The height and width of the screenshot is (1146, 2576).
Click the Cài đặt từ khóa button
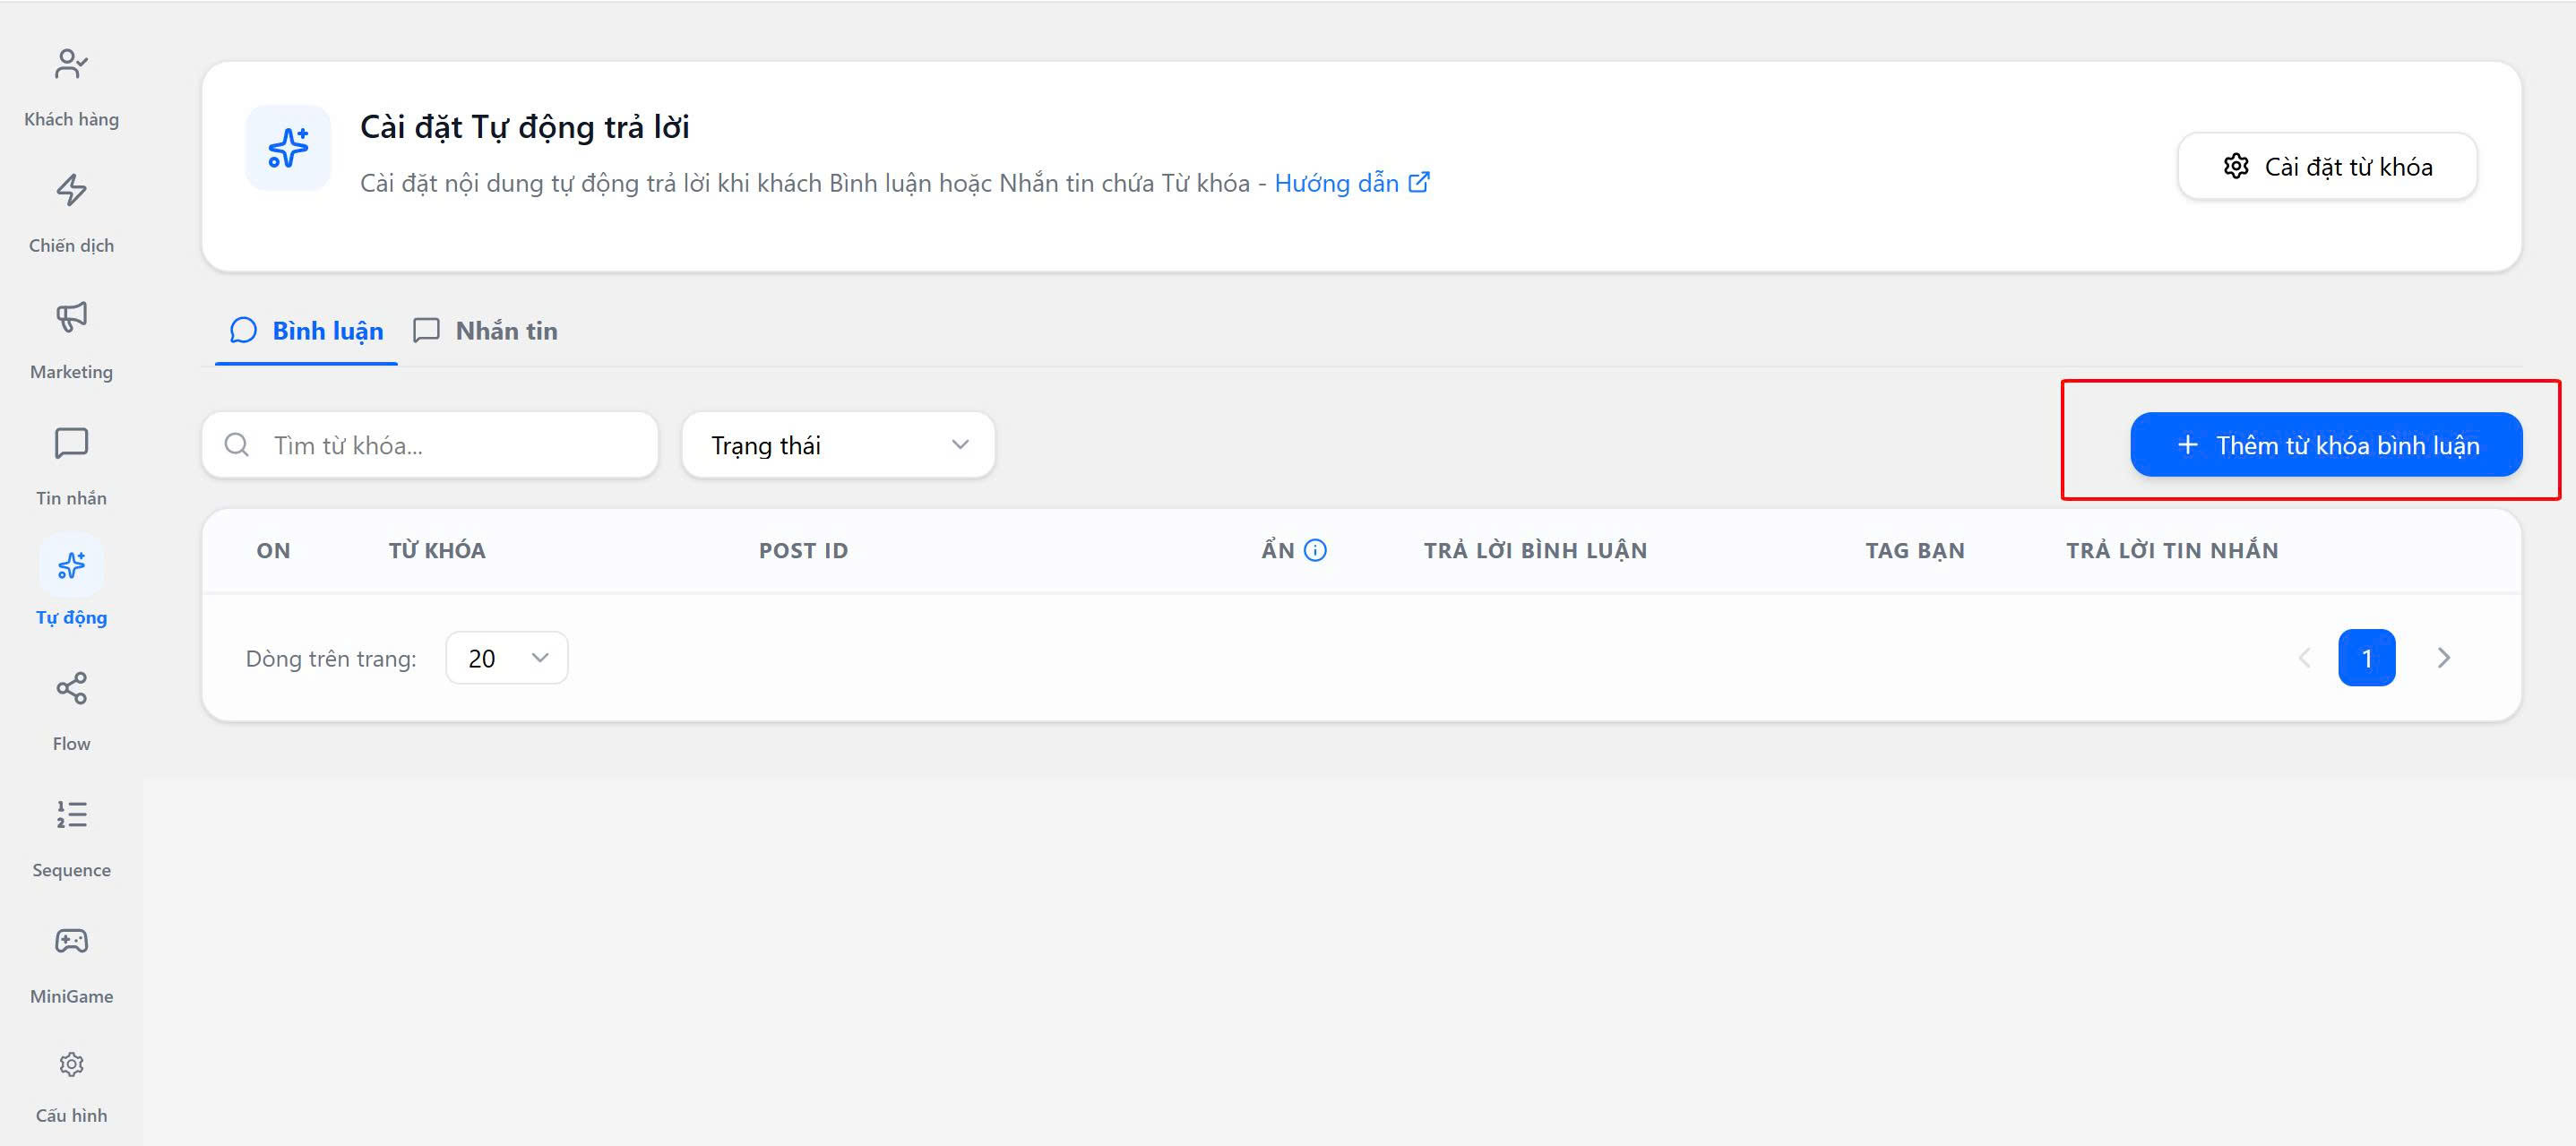coord(2326,166)
